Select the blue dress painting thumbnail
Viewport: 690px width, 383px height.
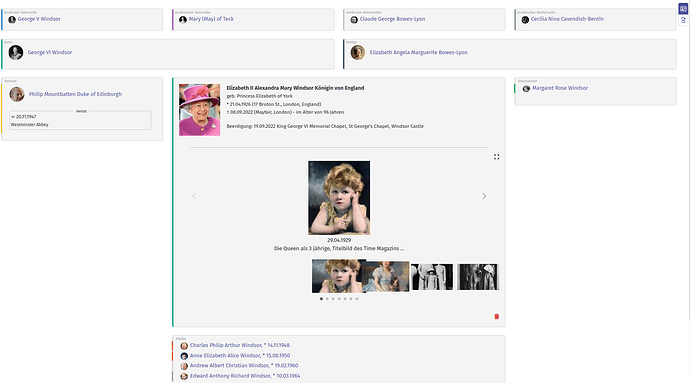point(387,276)
